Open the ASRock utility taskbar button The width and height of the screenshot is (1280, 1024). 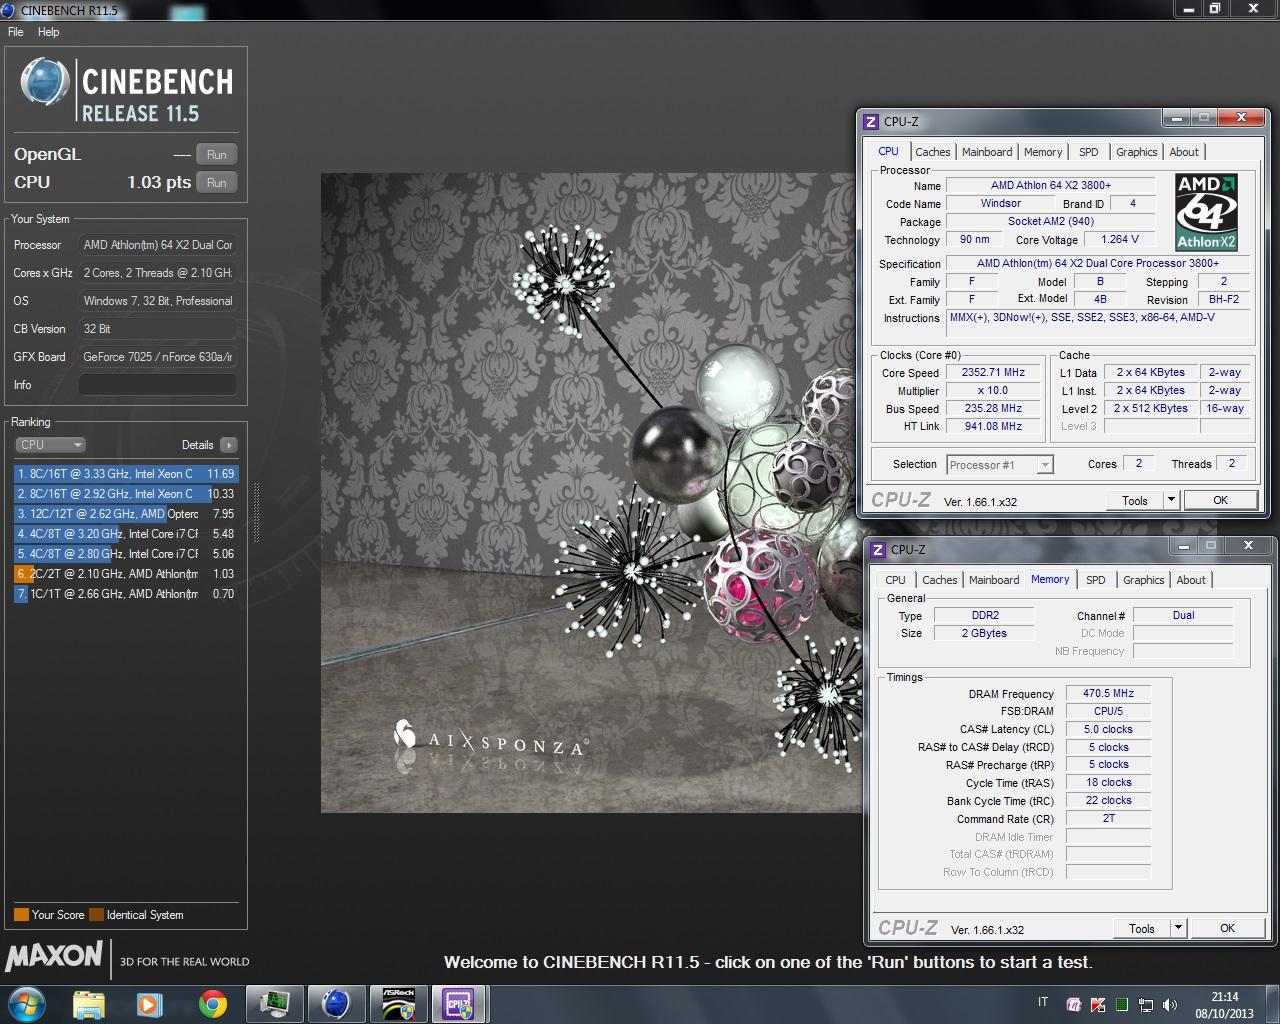pos(398,1003)
